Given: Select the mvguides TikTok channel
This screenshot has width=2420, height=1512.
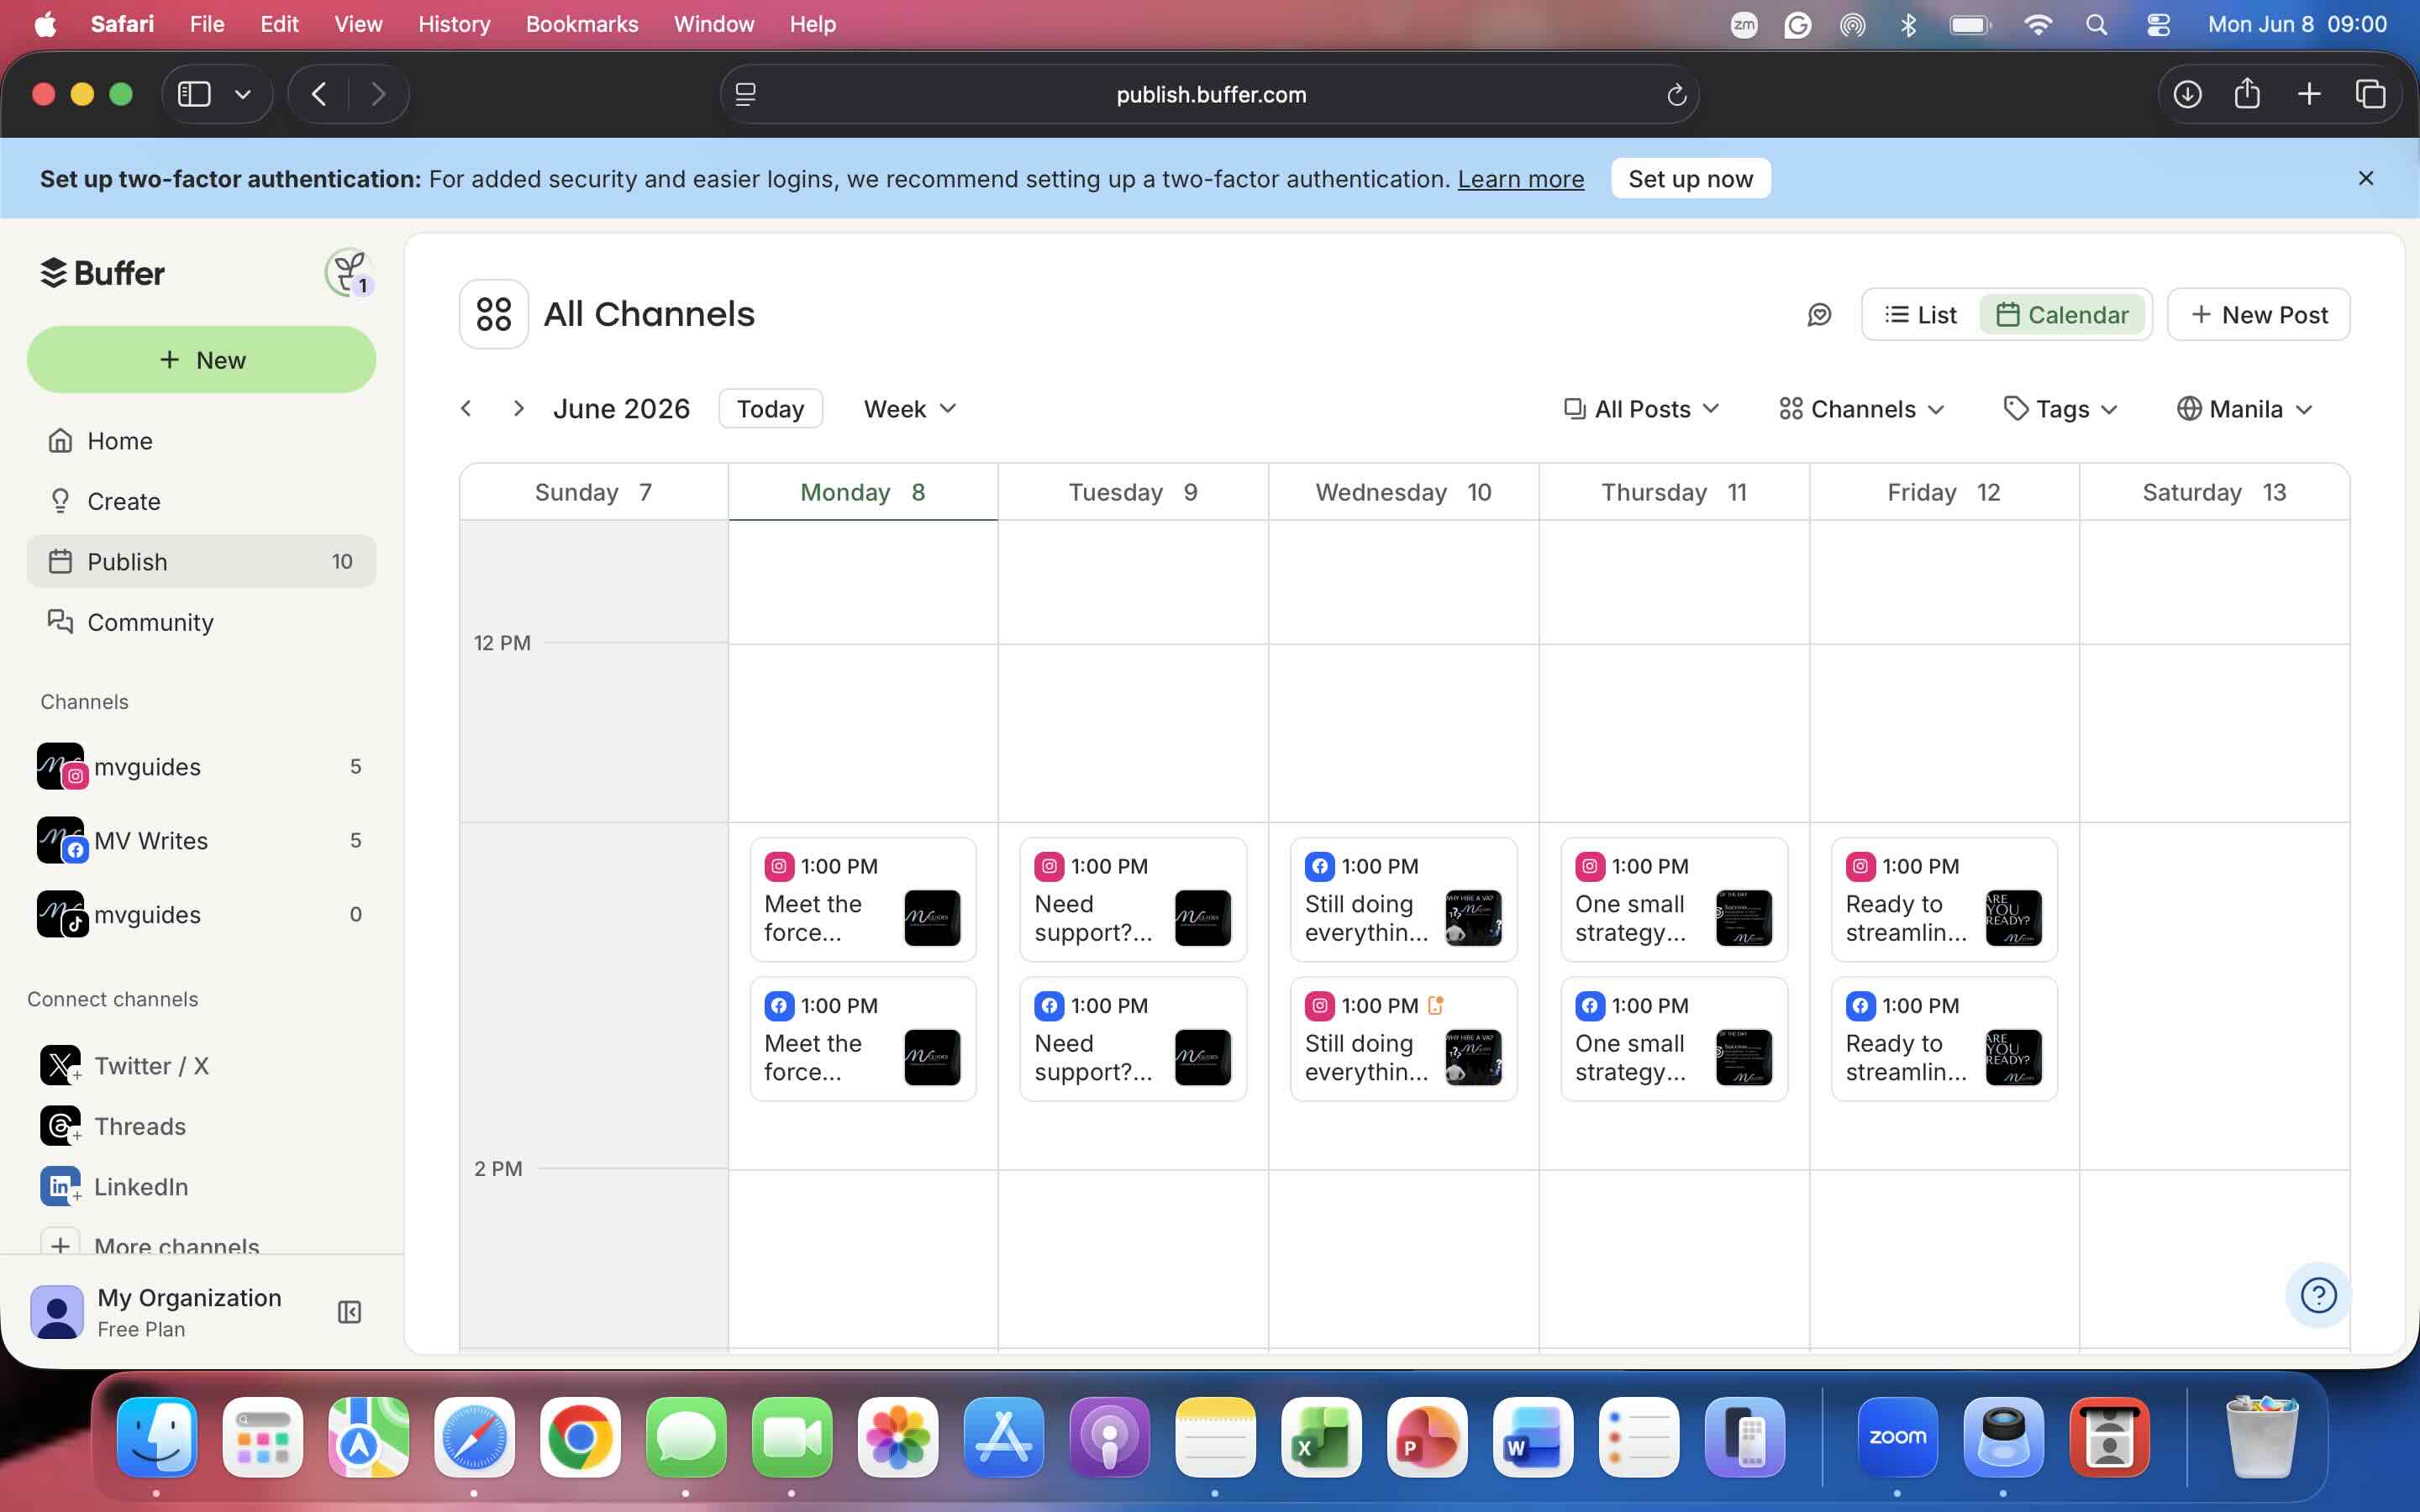Looking at the screenshot, I should click(200, 914).
